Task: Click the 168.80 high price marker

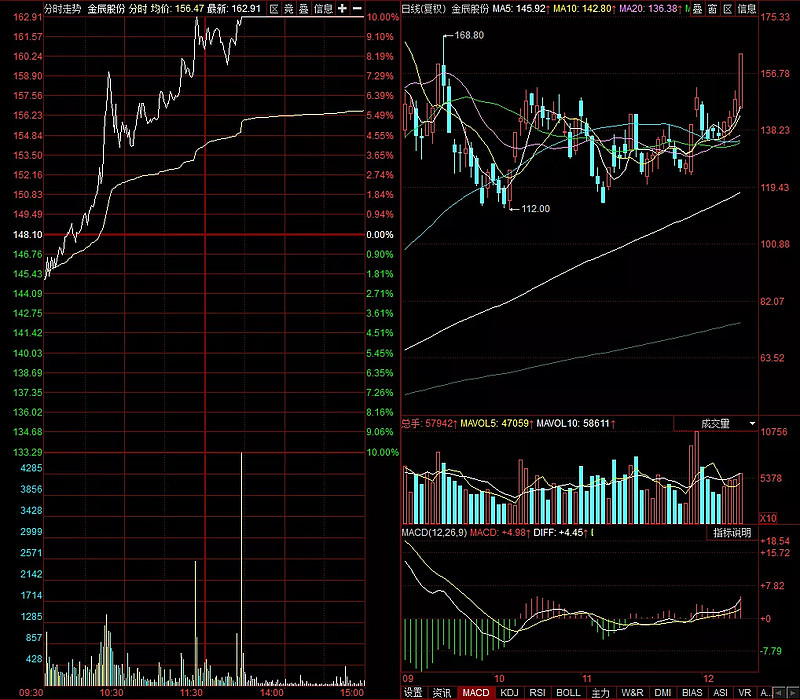Action: 469,35
